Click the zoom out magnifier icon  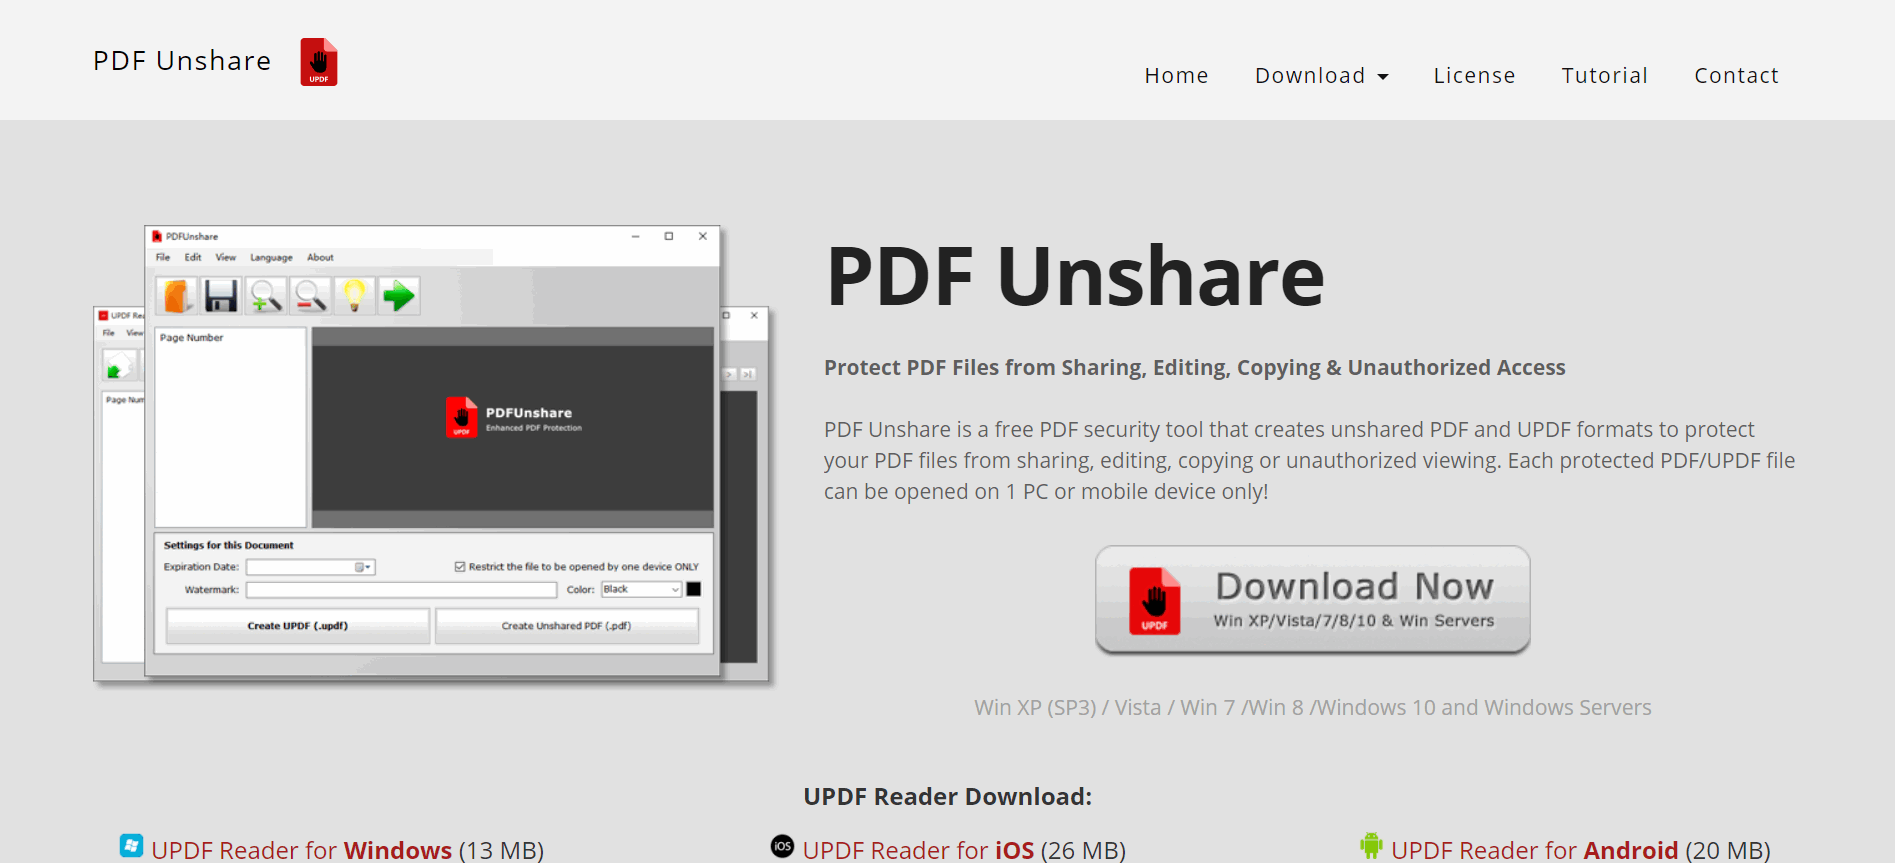pyautogui.click(x=310, y=296)
